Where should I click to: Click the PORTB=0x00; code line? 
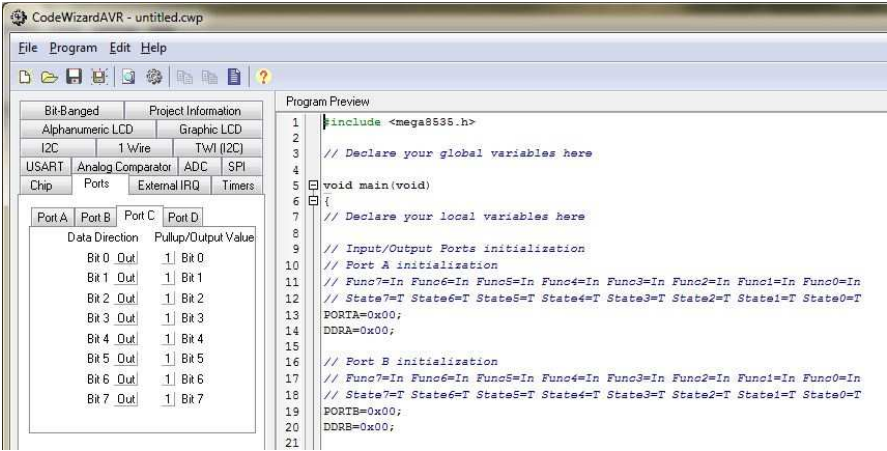coord(363,411)
